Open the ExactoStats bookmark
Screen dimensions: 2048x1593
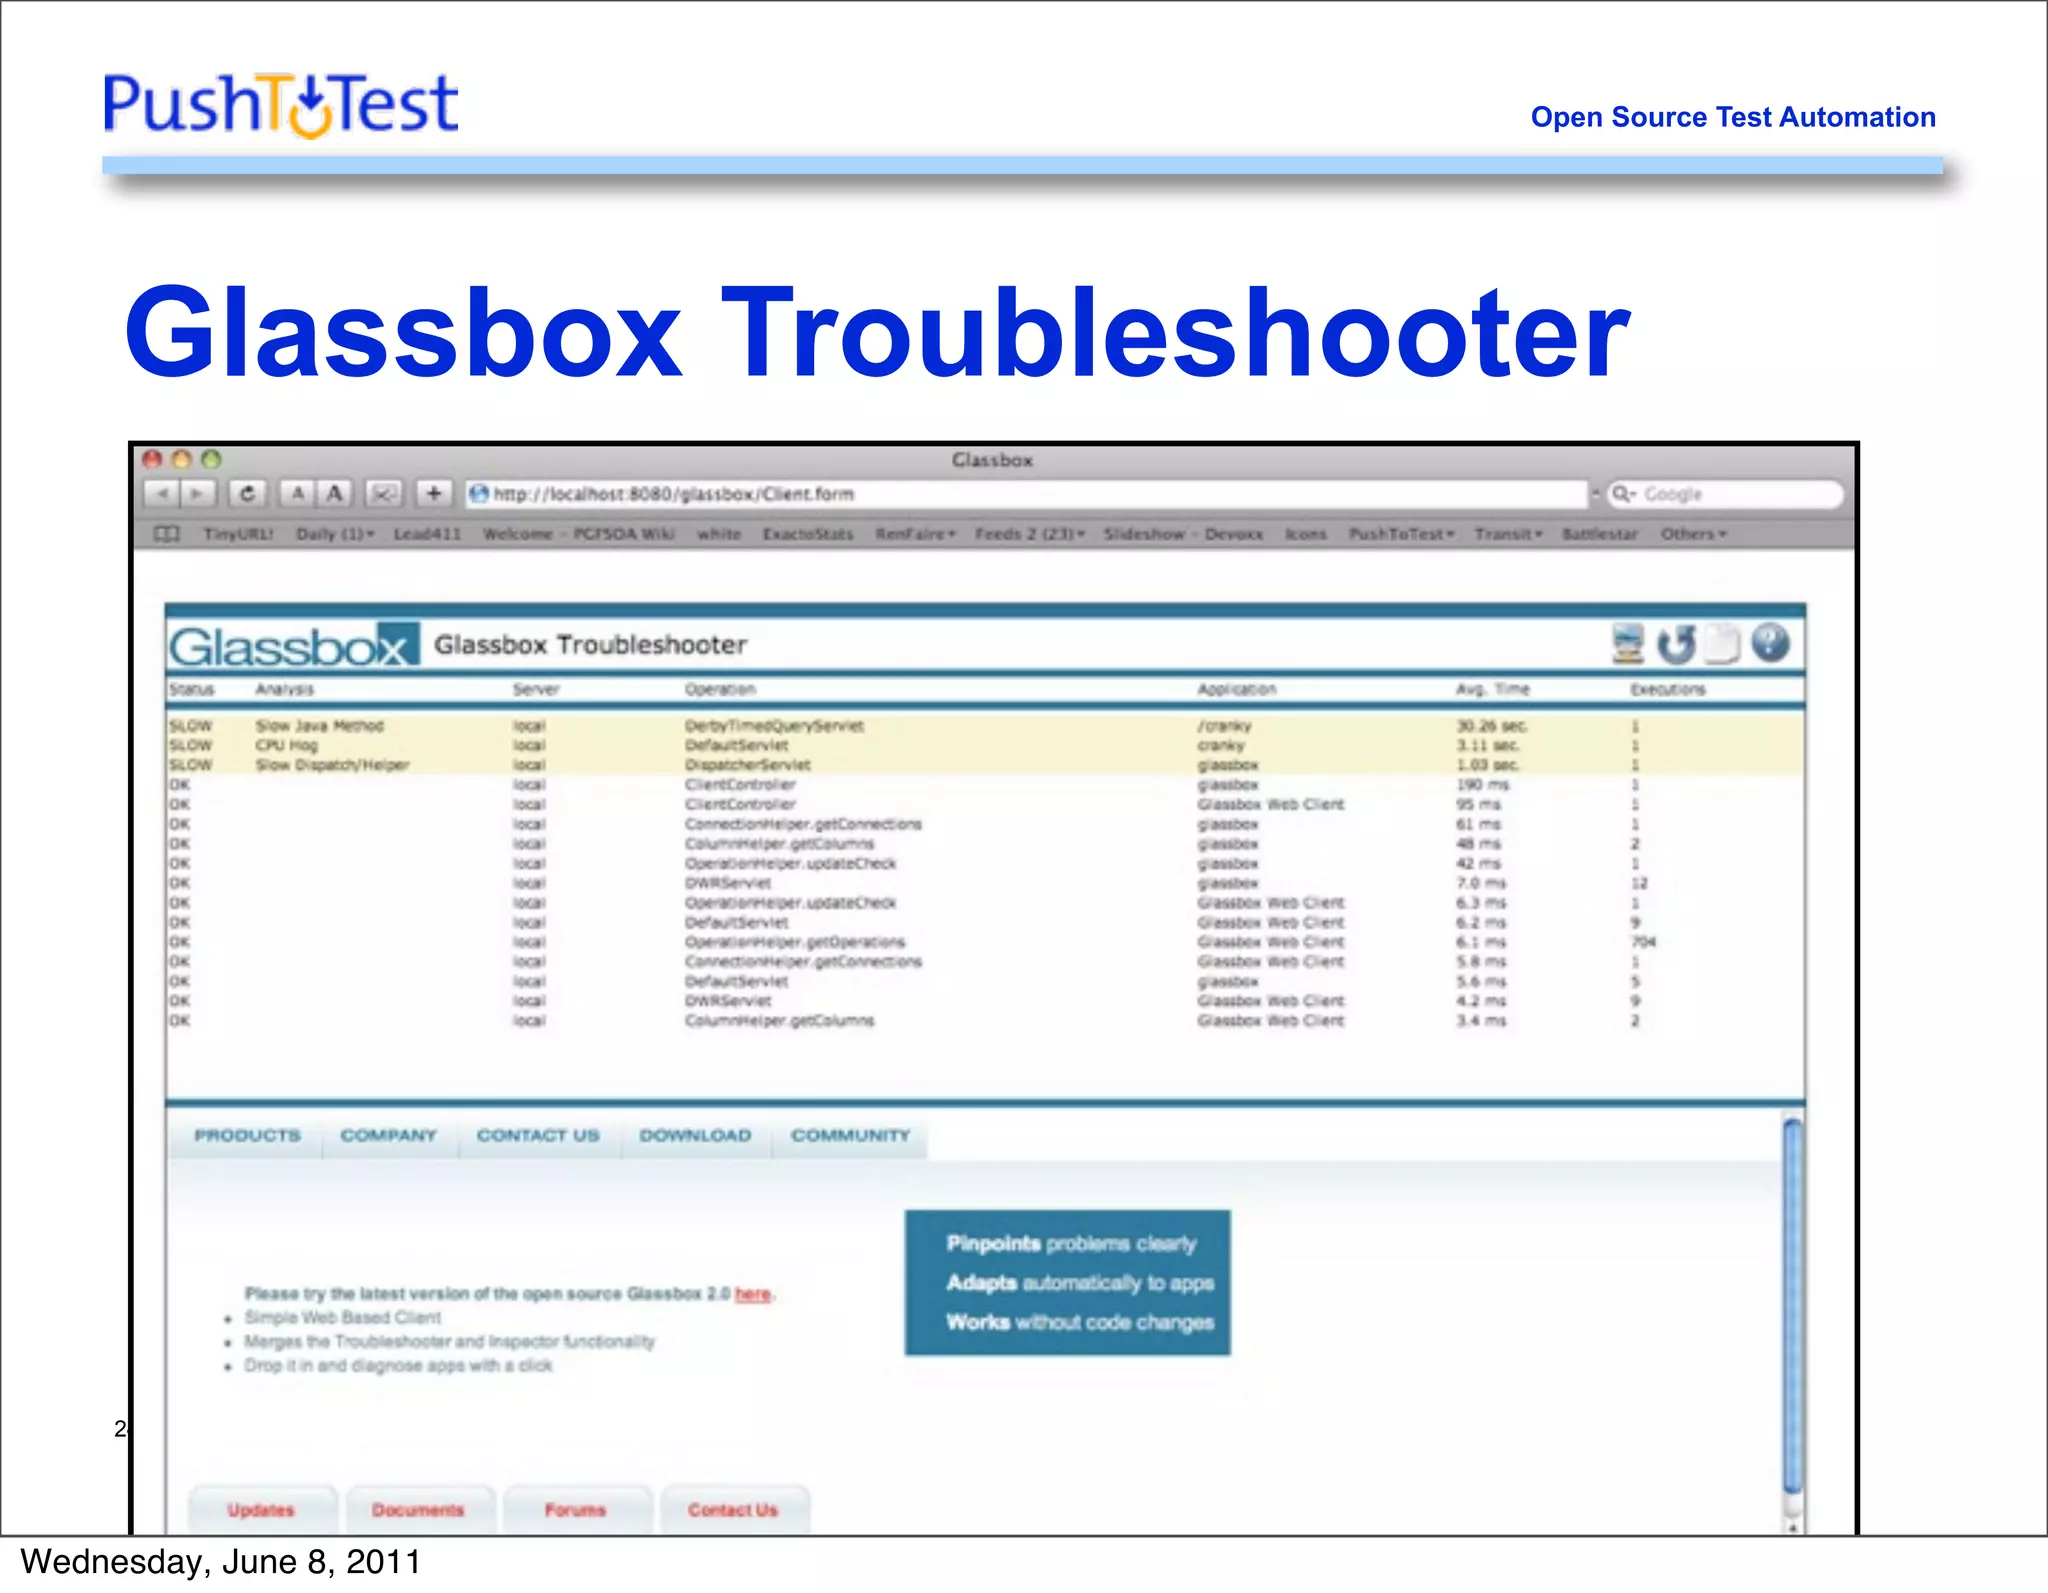pyautogui.click(x=808, y=534)
